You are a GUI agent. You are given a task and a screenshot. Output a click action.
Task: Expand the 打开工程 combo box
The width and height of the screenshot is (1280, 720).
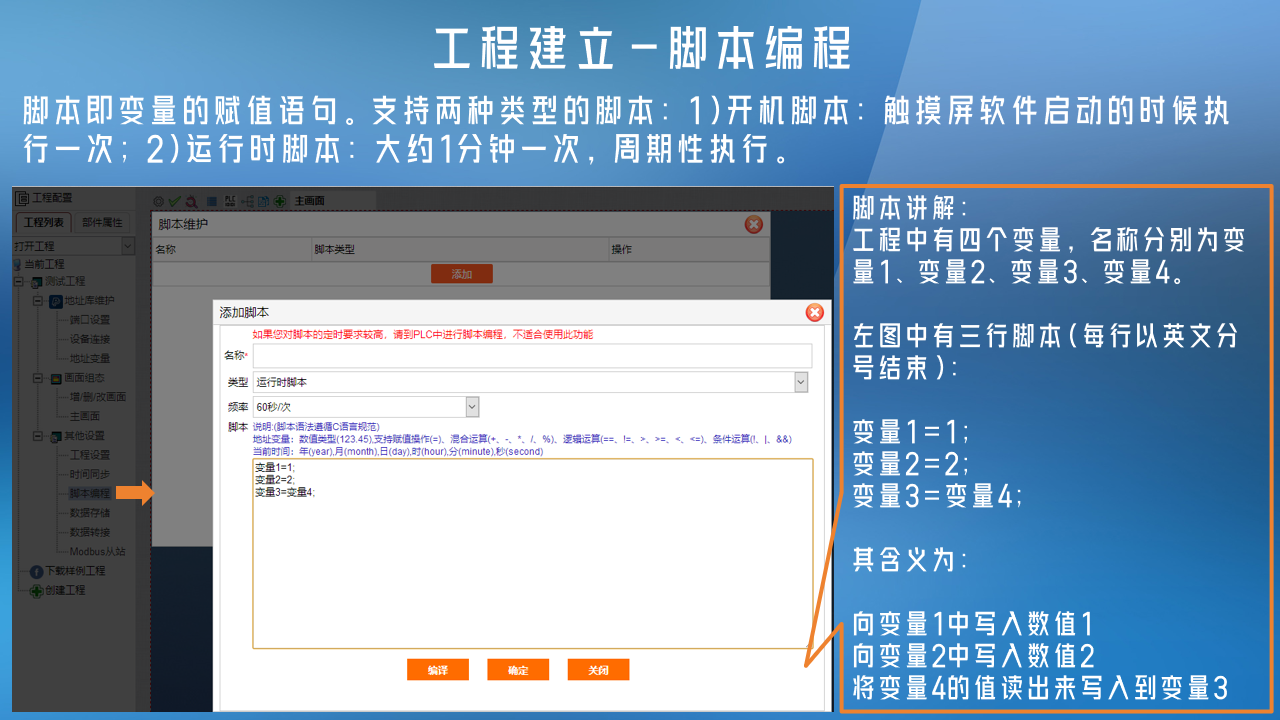127,246
